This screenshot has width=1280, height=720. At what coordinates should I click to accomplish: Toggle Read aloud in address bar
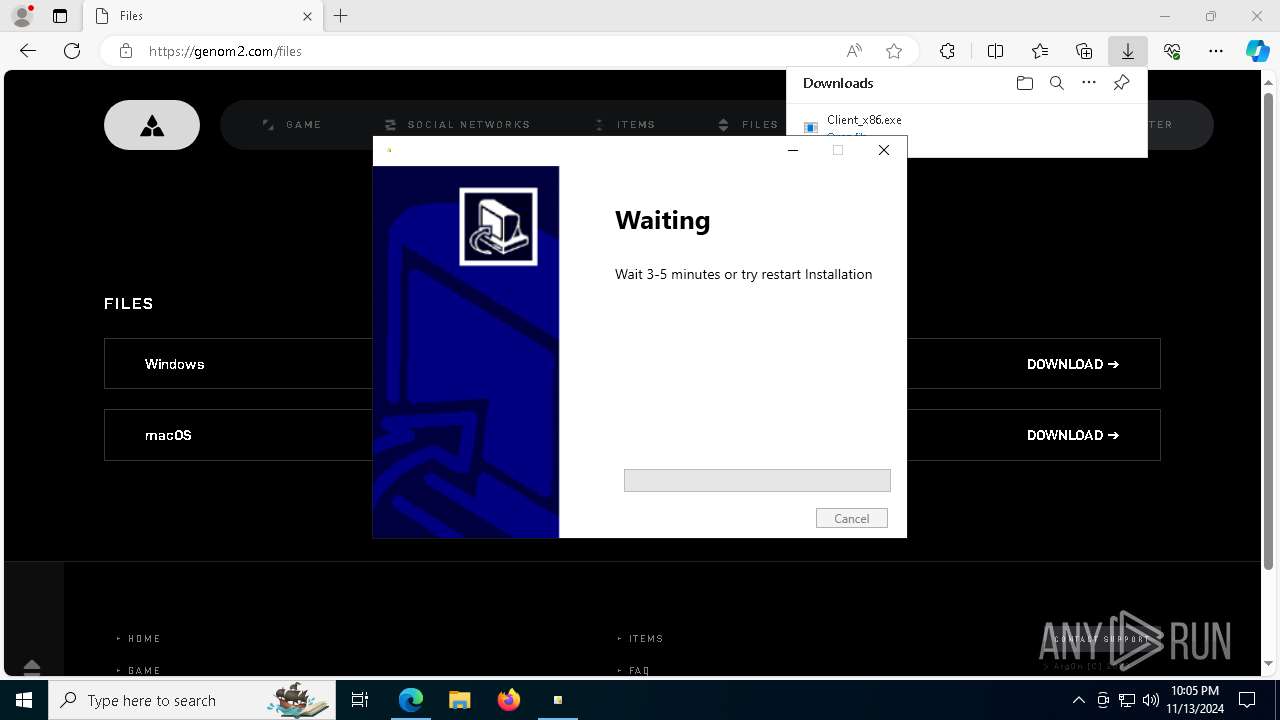pos(854,51)
